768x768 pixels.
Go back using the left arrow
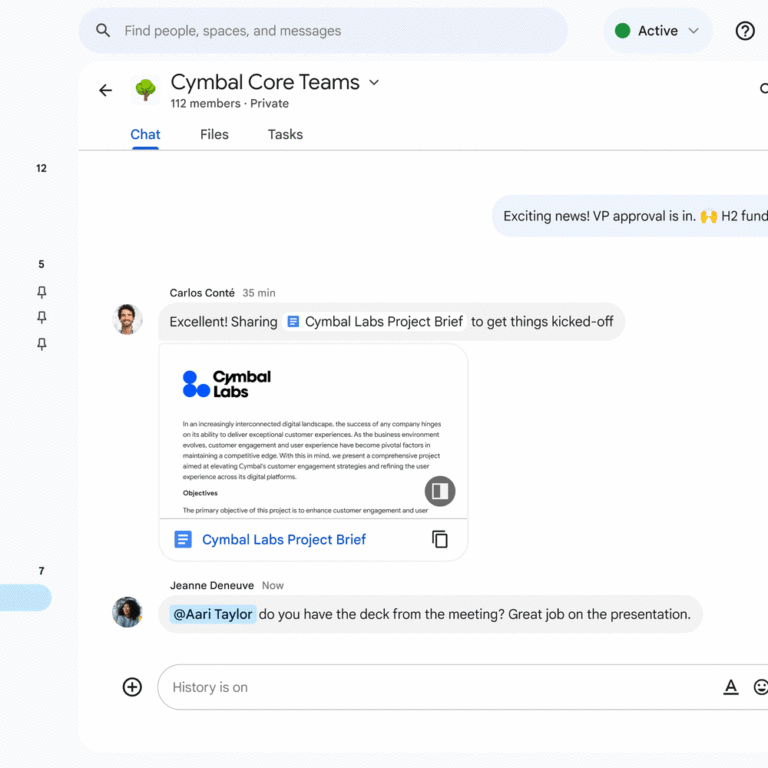(x=106, y=91)
